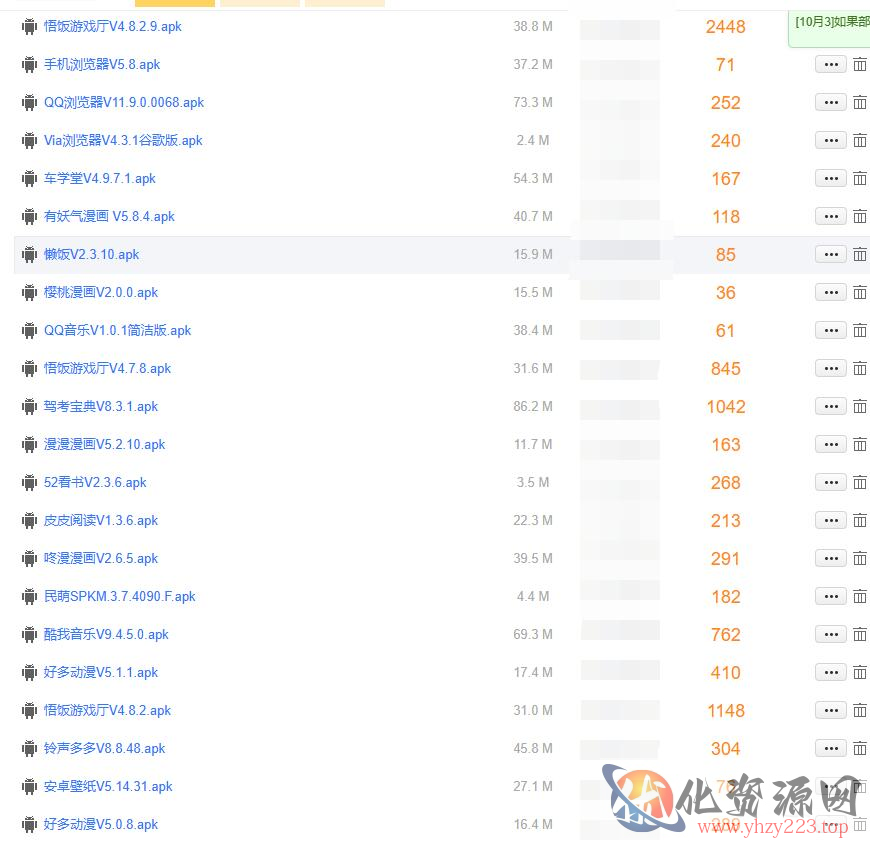This screenshot has width=870, height=841.
Task: Open file 安卓壁纸V5.14.31.apk
Action: (108, 787)
